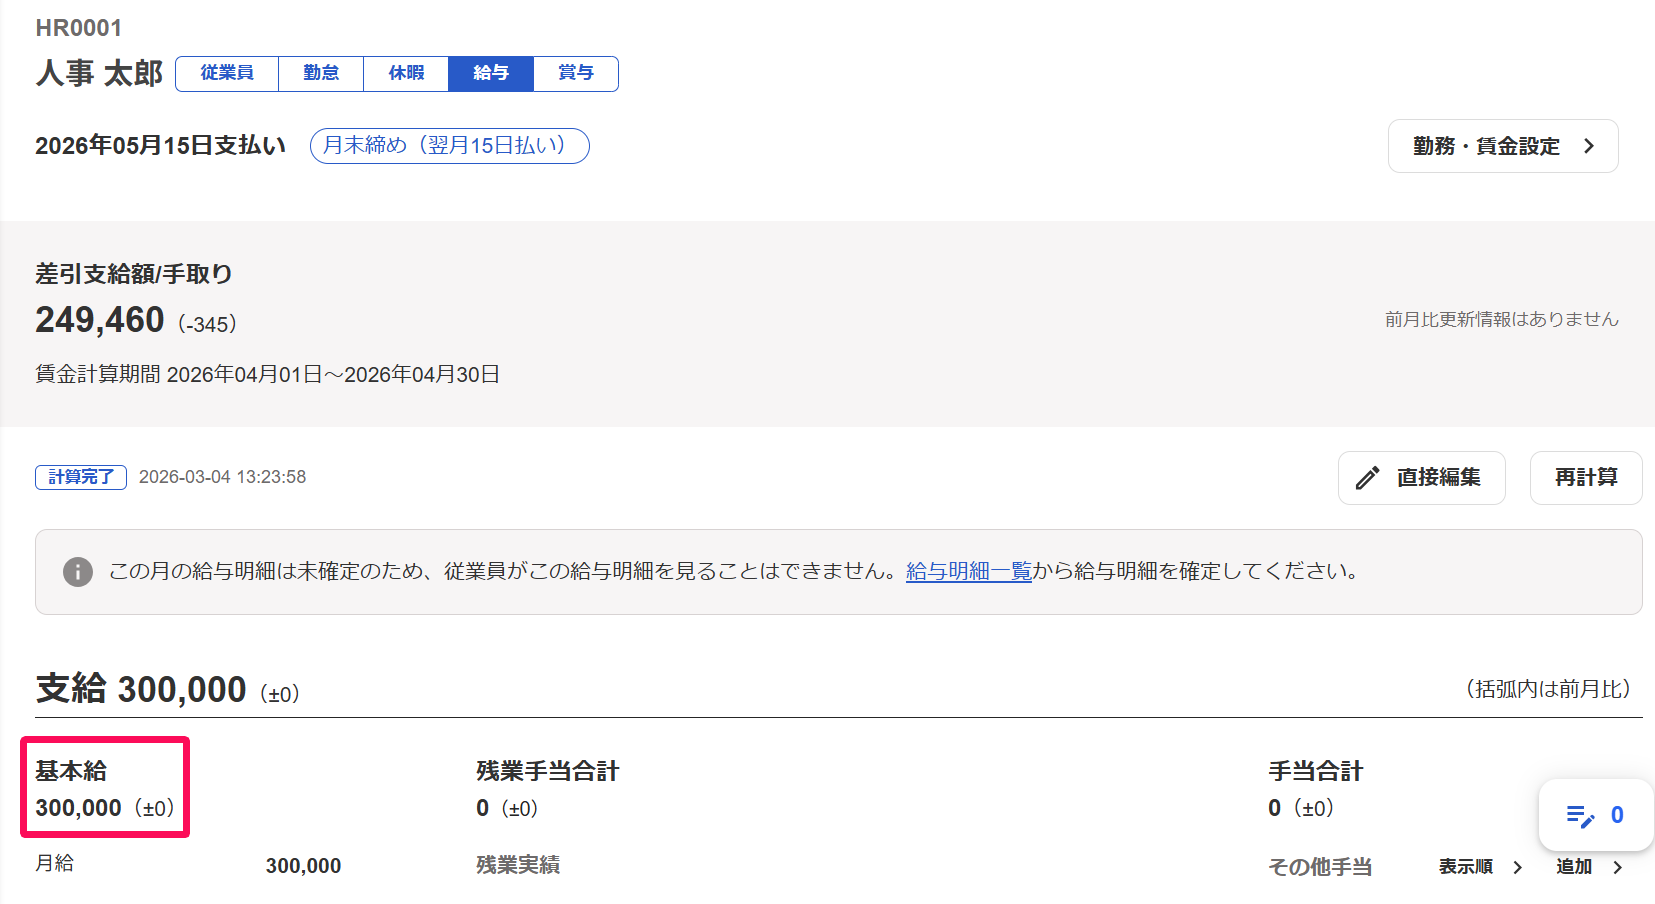Screen dimensions: 1655x904
Task: Select the 給与 tab
Action: [x=491, y=73]
